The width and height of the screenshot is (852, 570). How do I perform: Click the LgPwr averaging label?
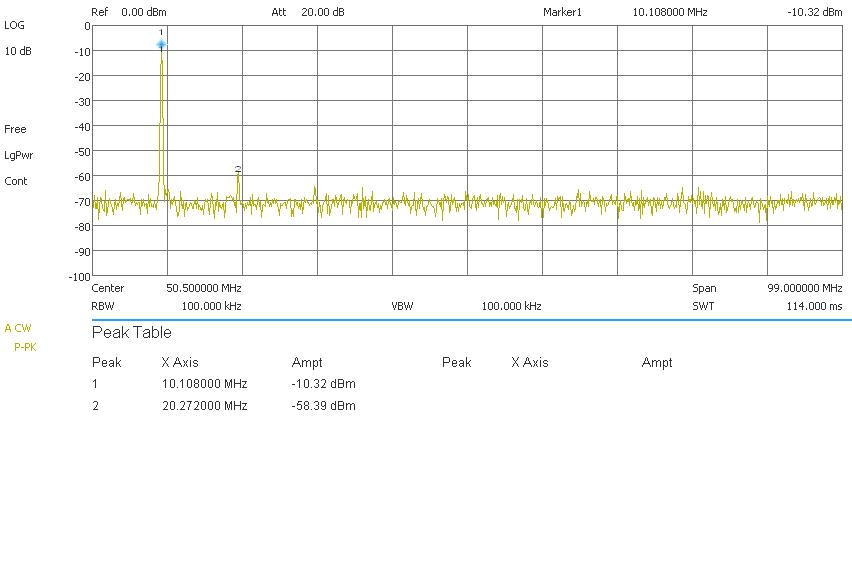(18, 155)
